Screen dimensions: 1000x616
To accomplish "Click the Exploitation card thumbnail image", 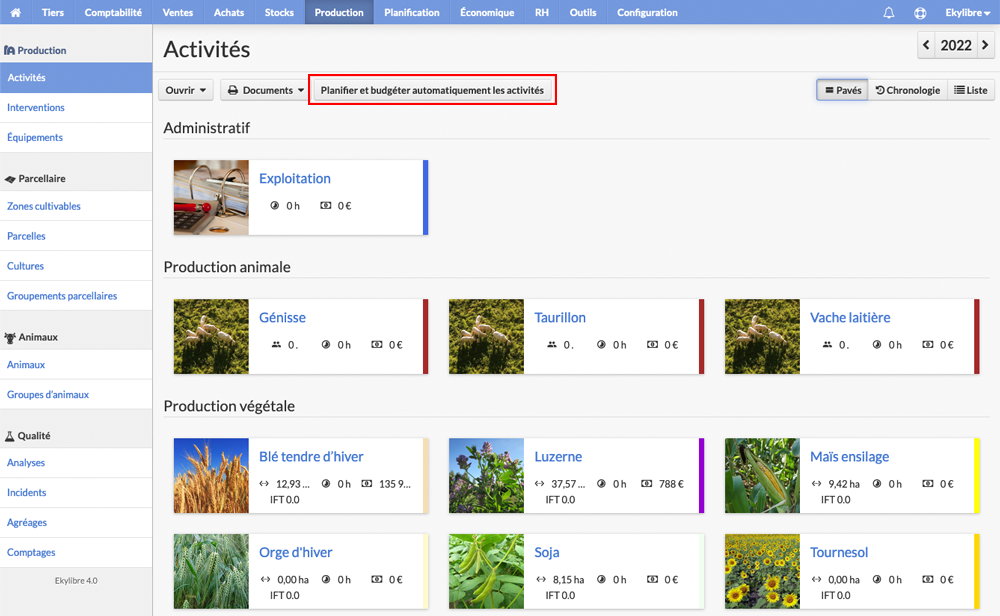I will coord(211,198).
